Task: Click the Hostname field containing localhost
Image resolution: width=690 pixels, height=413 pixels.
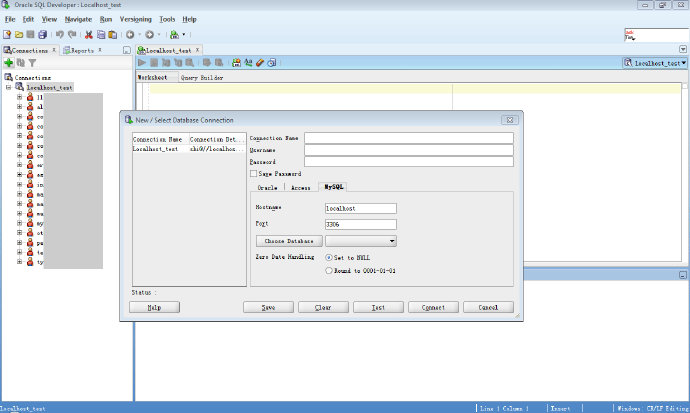Action: coord(361,208)
